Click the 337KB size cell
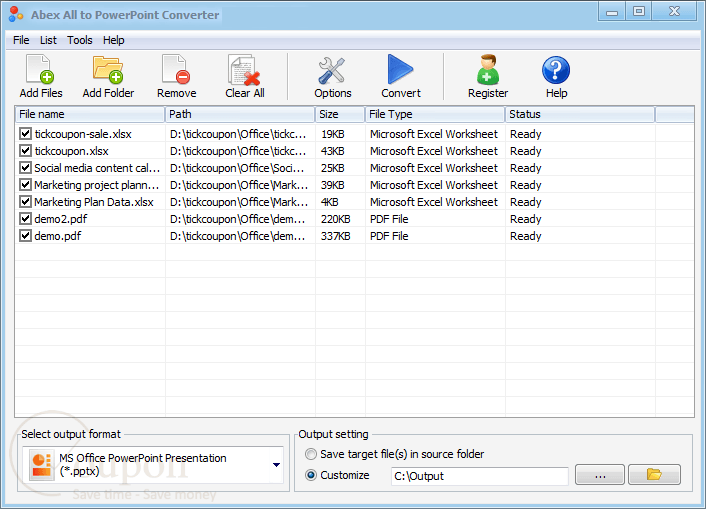 [x=335, y=236]
